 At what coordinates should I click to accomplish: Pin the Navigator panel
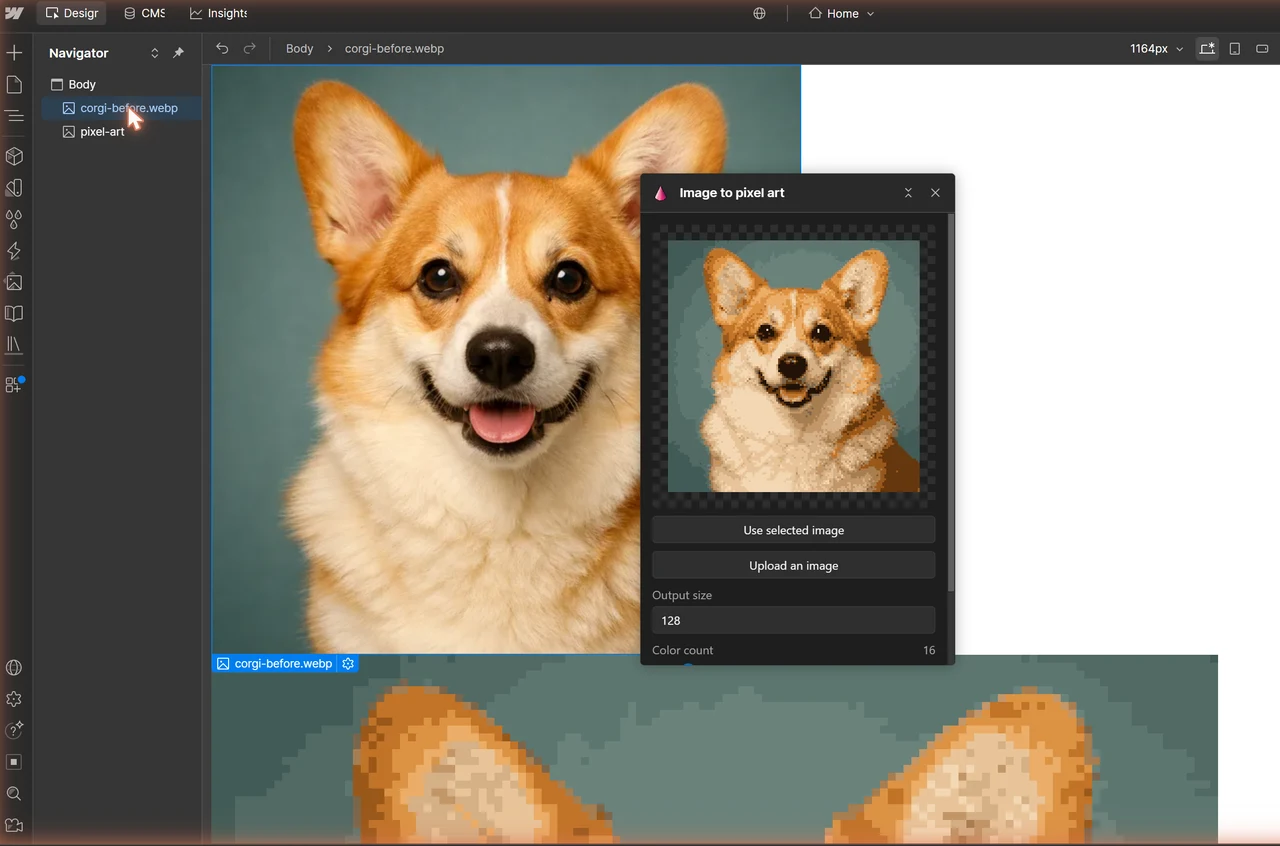tap(178, 53)
